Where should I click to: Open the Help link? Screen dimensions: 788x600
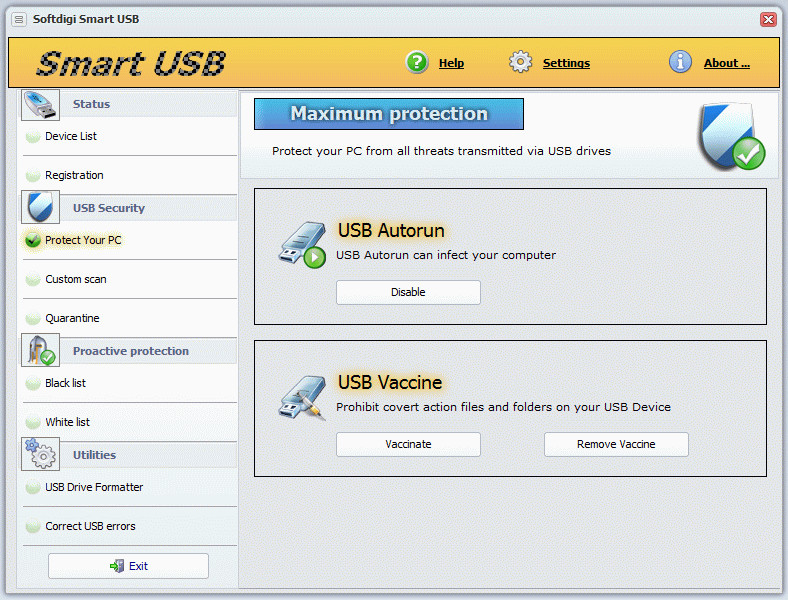pos(451,63)
